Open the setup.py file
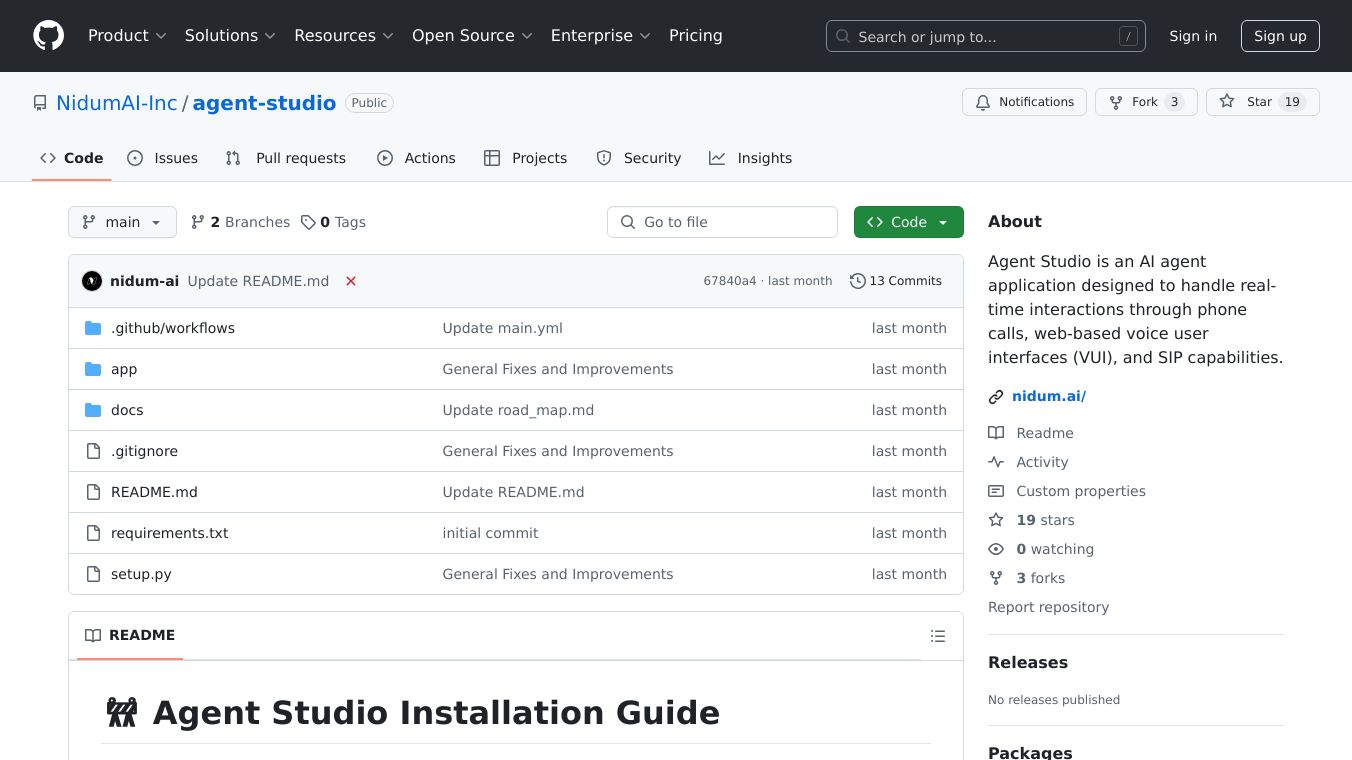Screen dimensions: 1352x760 (141, 574)
